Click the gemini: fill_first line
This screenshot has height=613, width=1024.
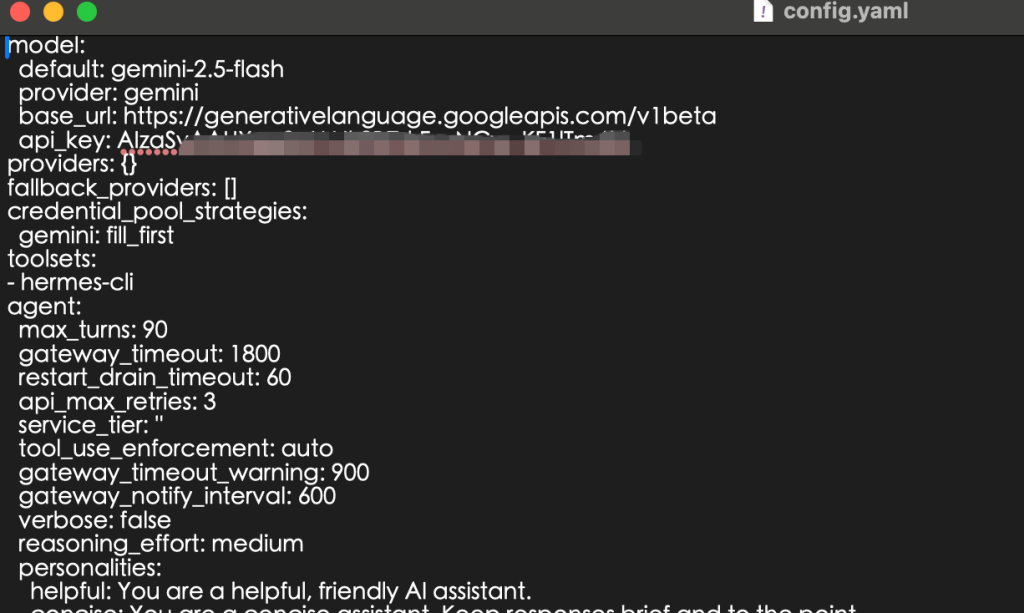point(96,235)
